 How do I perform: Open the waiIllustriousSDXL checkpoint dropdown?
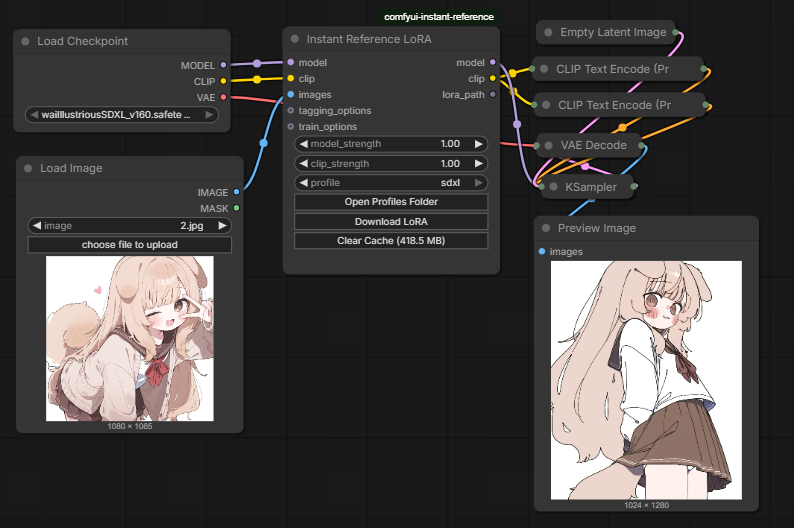tap(122, 115)
